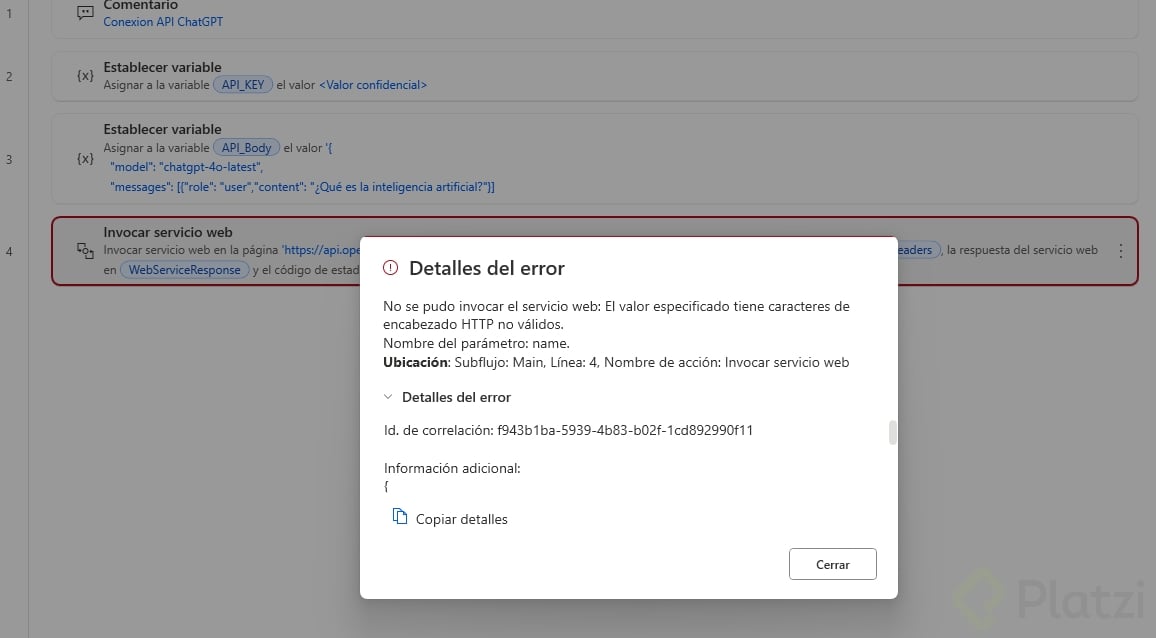
Task: Select the WebServiceResponse variable chip
Action: tap(184, 270)
